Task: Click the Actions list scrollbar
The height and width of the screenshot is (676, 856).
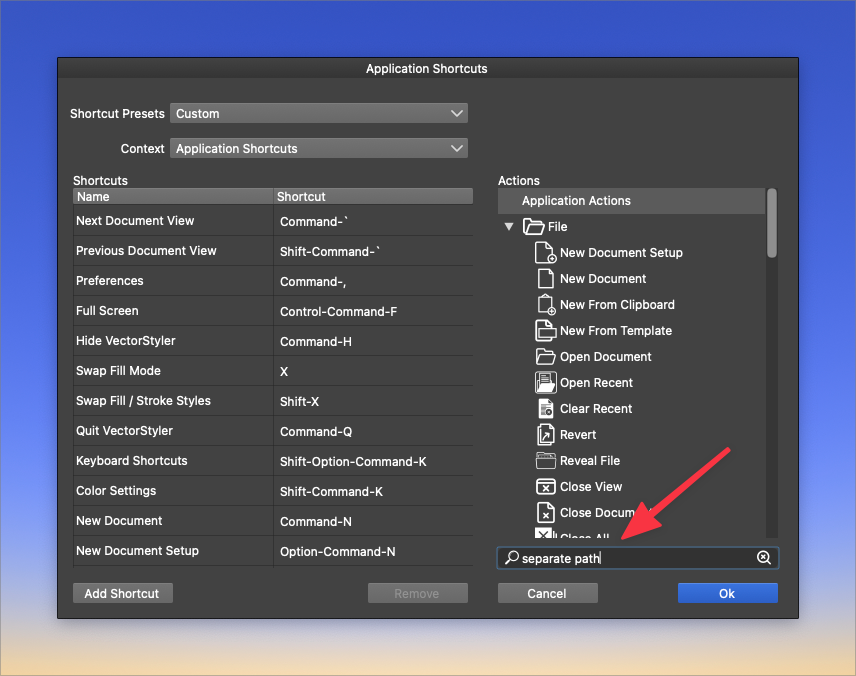Action: click(772, 224)
